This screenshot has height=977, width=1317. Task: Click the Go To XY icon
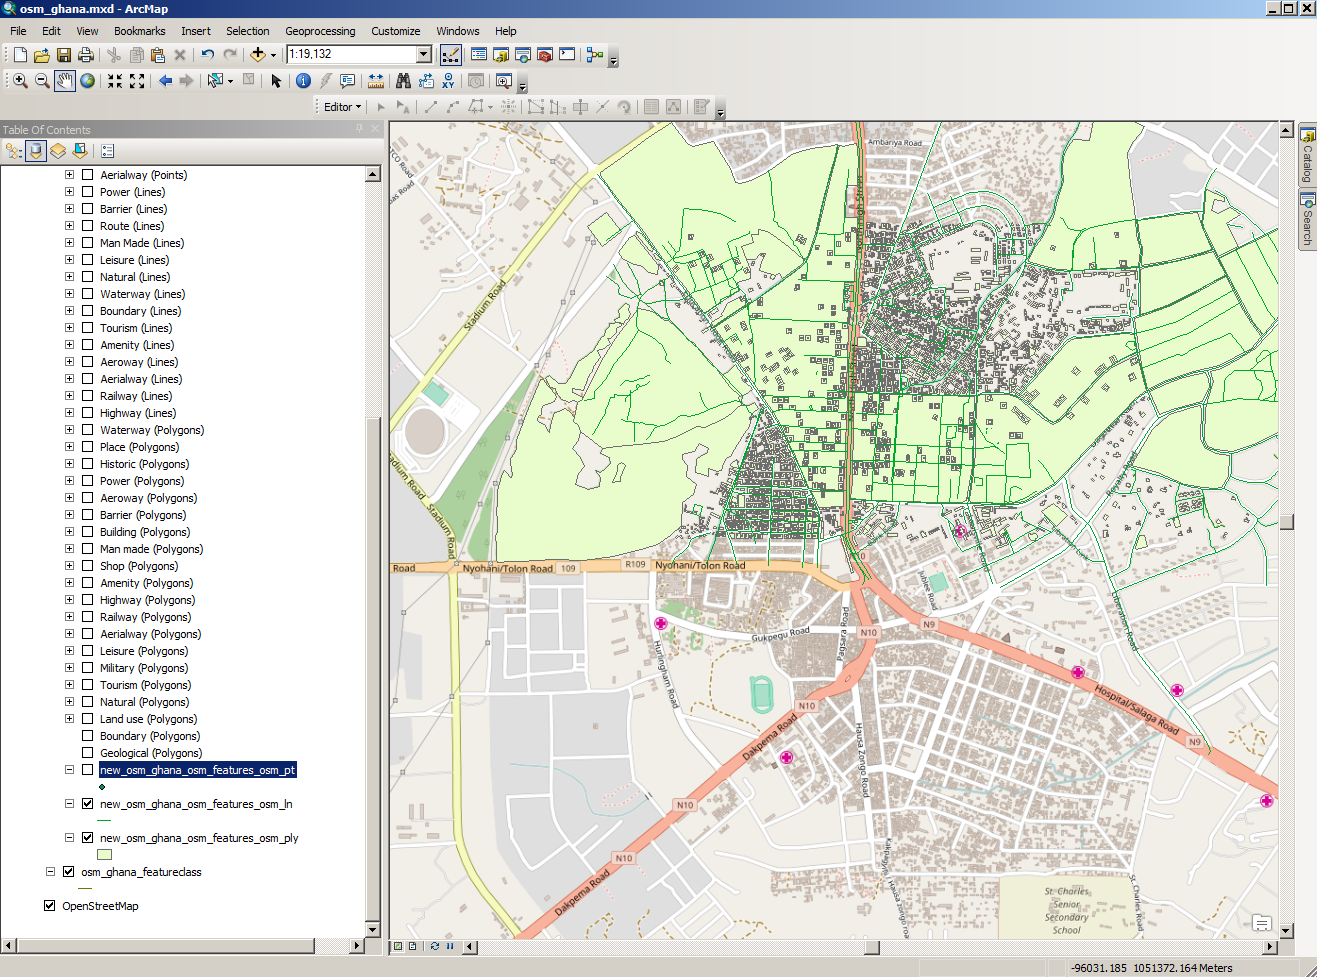pos(449,81)
